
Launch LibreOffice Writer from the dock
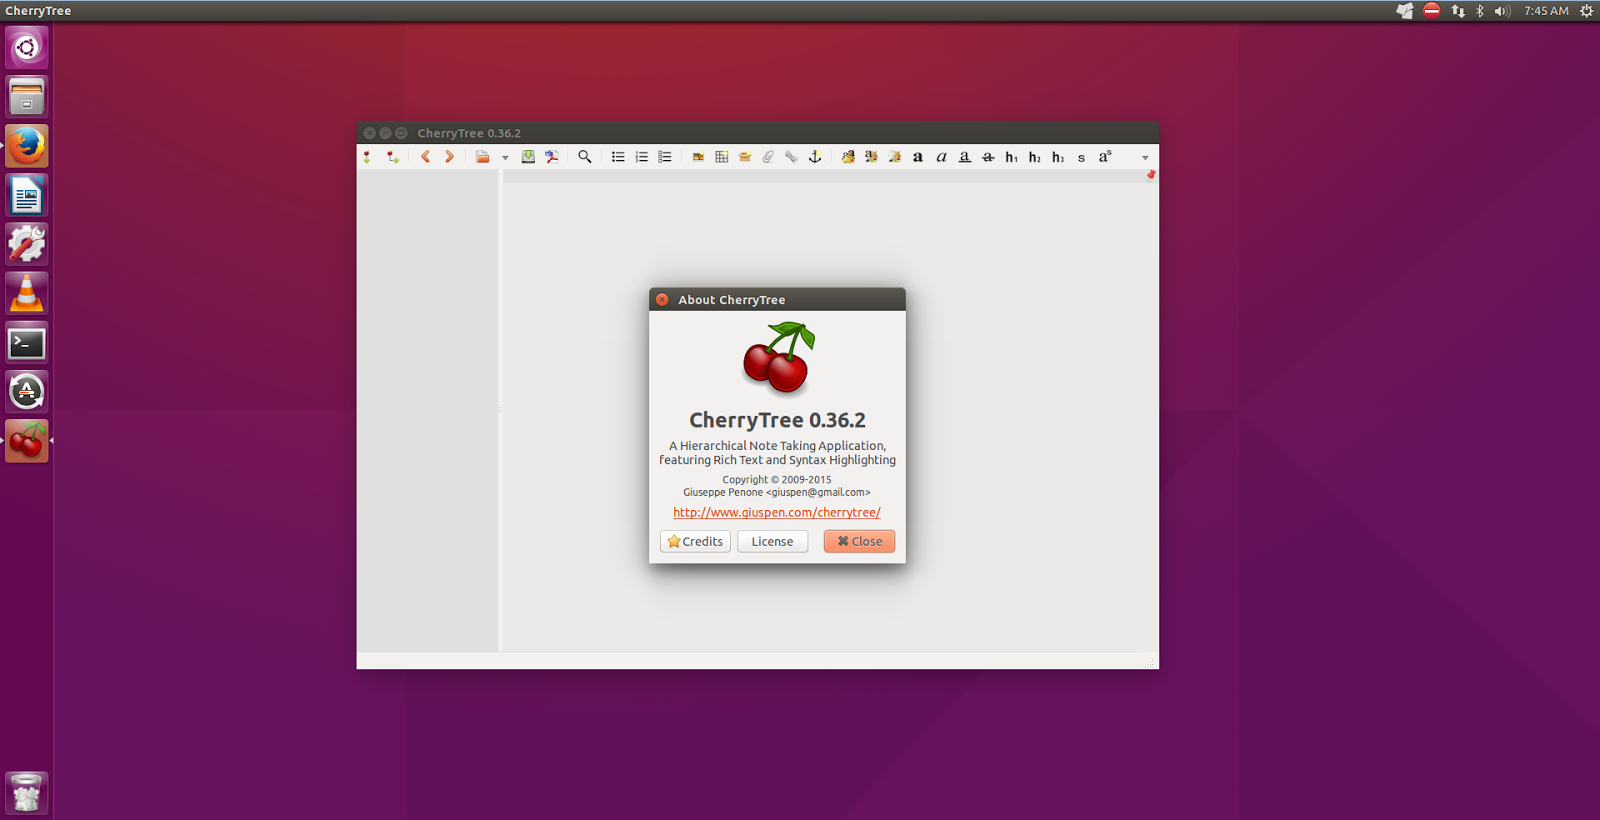27,195
